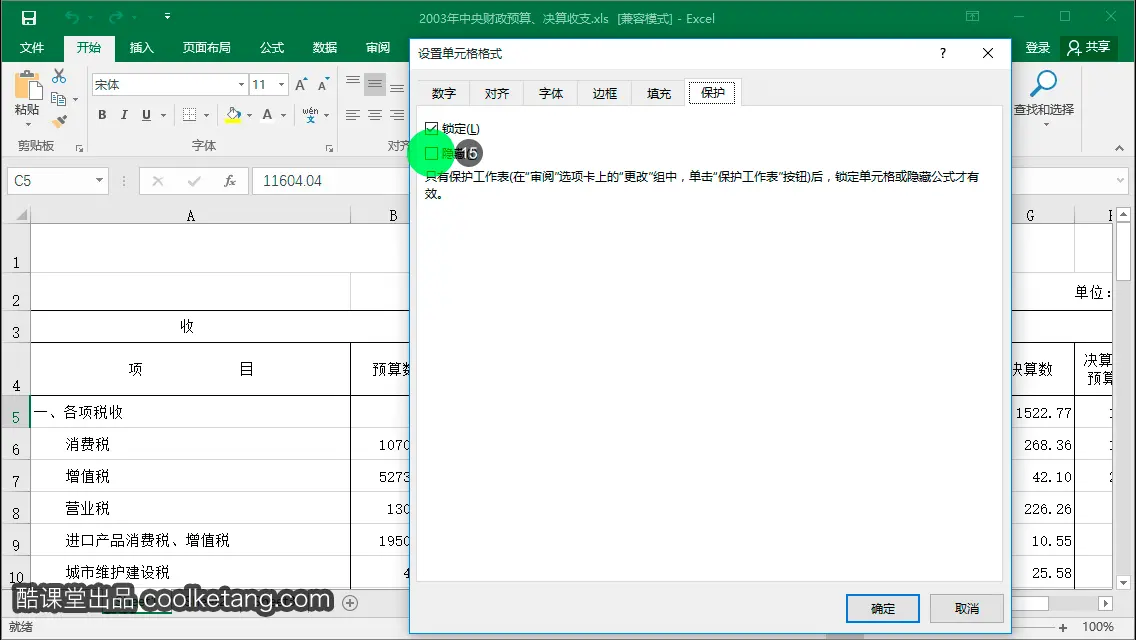Open the Fill (填充) tab in dialog

[659, 93]
